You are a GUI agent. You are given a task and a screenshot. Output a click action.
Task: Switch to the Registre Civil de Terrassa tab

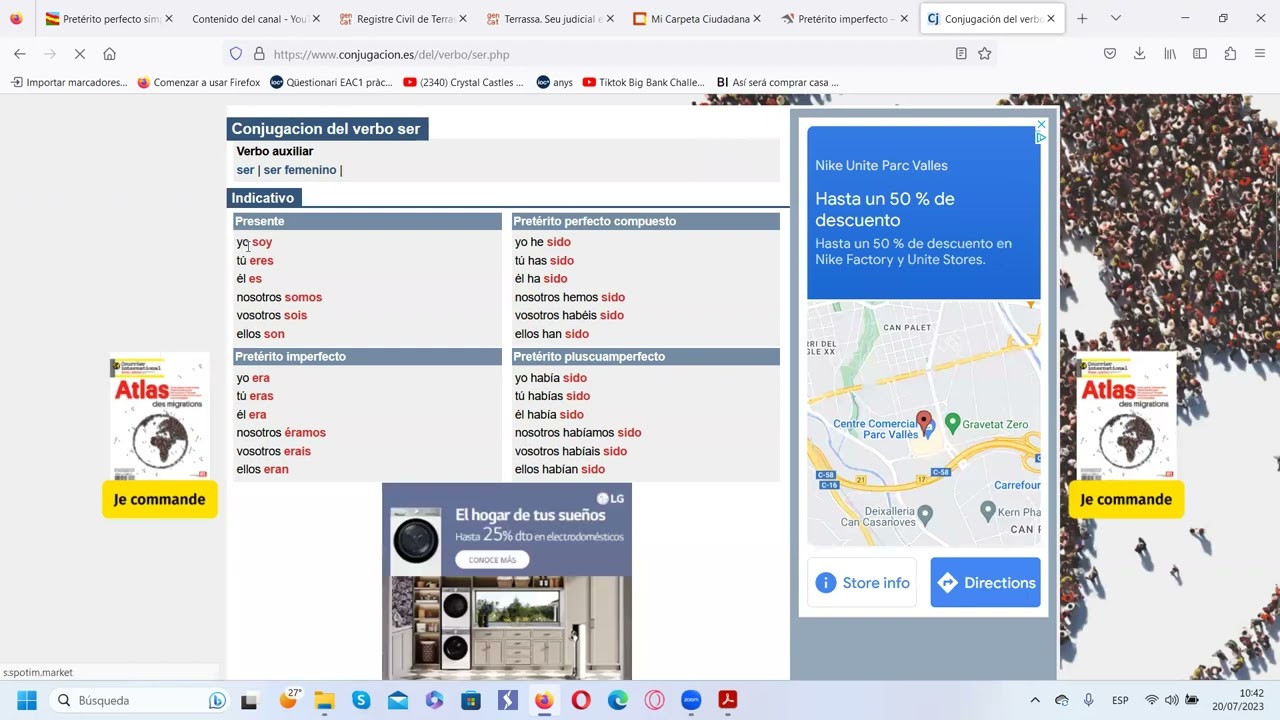tap(402, 18)
